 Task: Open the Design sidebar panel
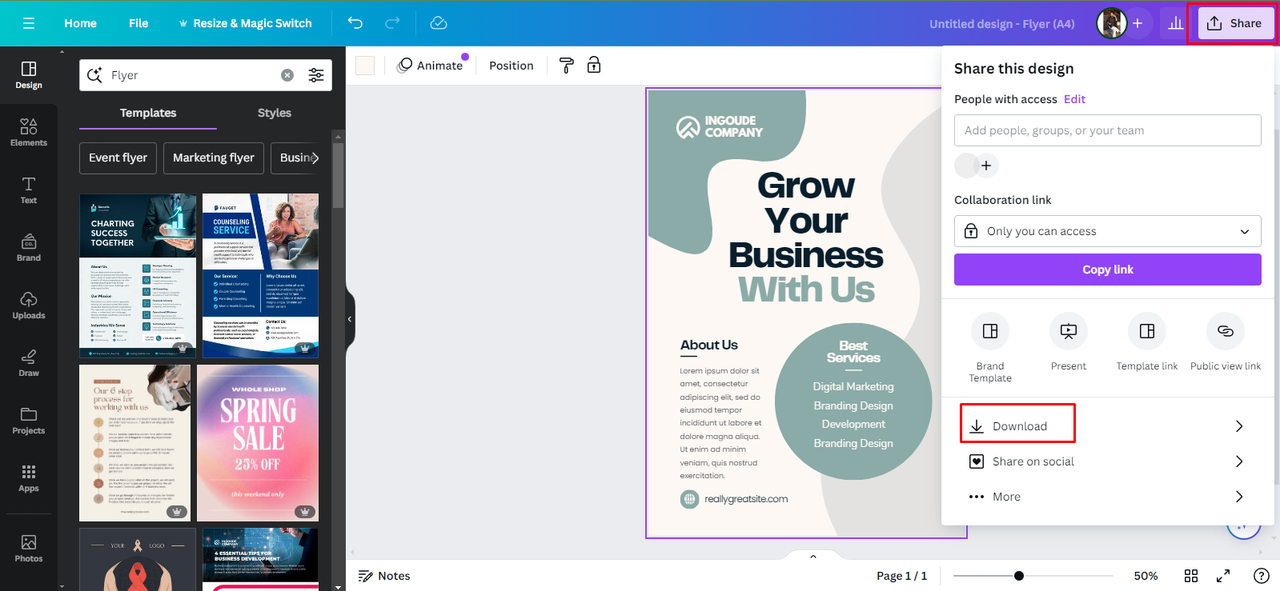coord(28,75)
